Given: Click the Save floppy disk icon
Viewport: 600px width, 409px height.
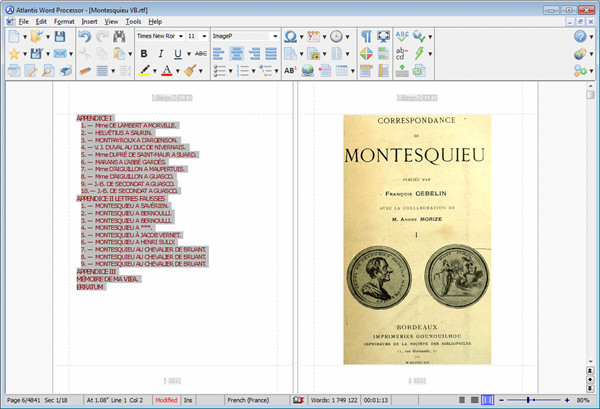Looking at the screenshot, I should 60,36.
